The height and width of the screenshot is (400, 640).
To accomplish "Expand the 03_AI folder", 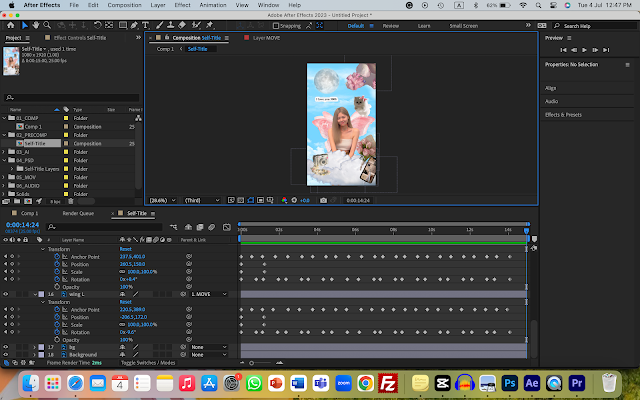I will coord(4,152).
